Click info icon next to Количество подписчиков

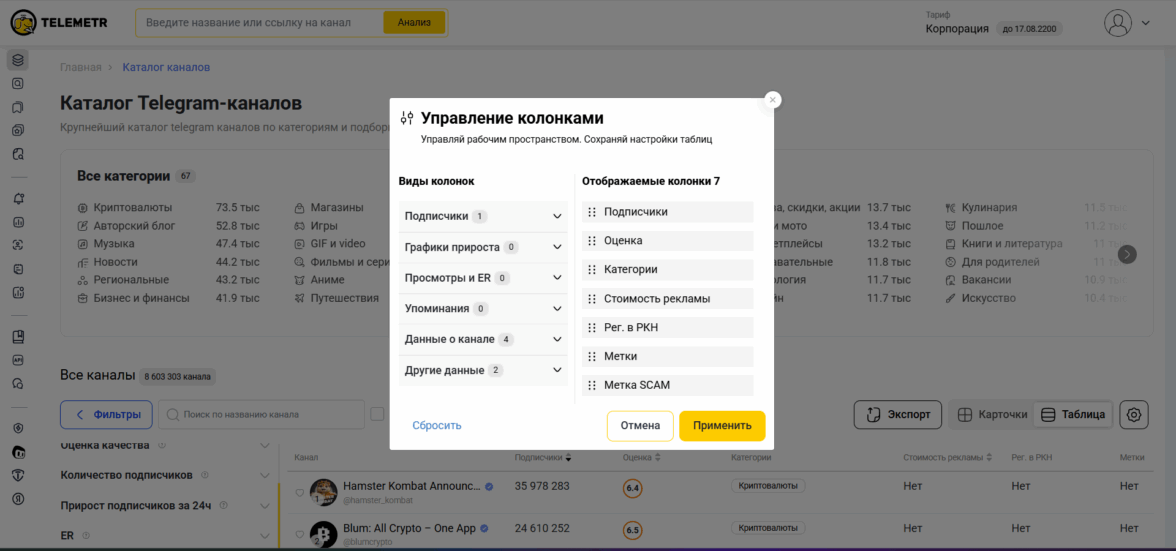pos(205,475)
